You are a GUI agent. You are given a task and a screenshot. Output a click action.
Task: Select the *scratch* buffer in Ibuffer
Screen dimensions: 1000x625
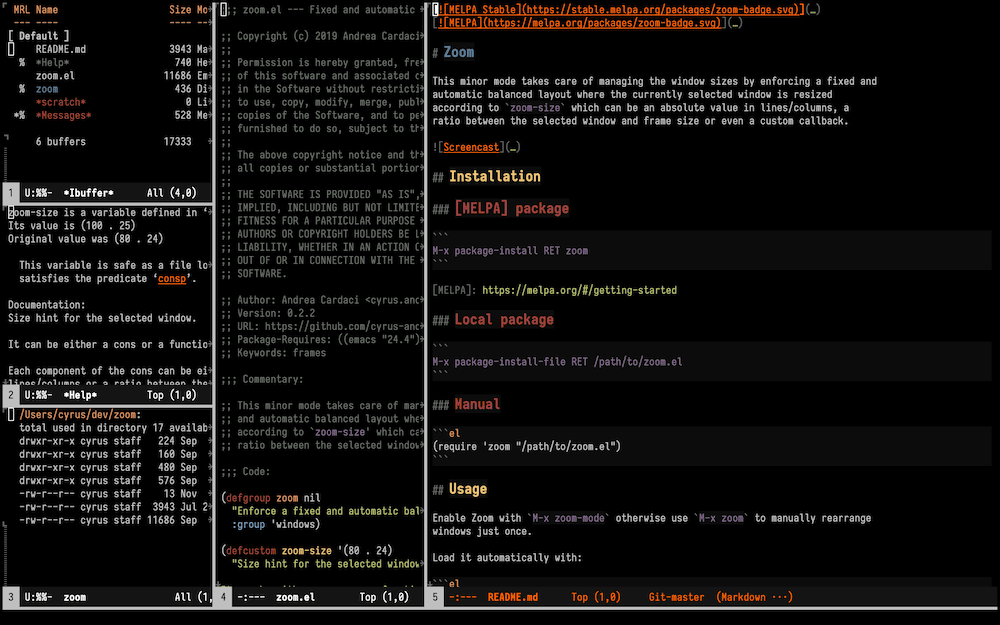(x=61, y=102)
